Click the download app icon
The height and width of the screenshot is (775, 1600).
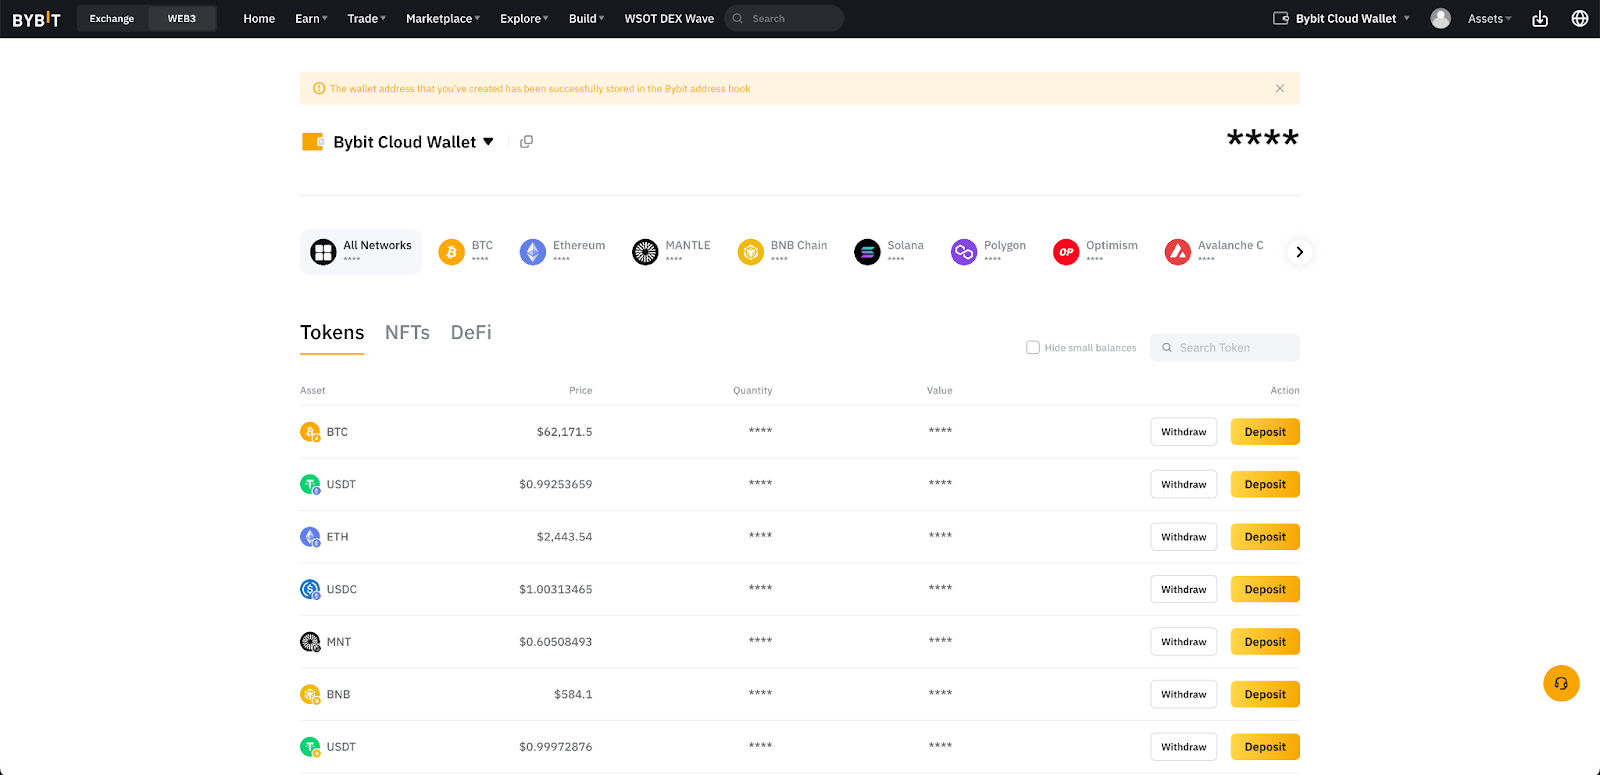[1540, 19]
